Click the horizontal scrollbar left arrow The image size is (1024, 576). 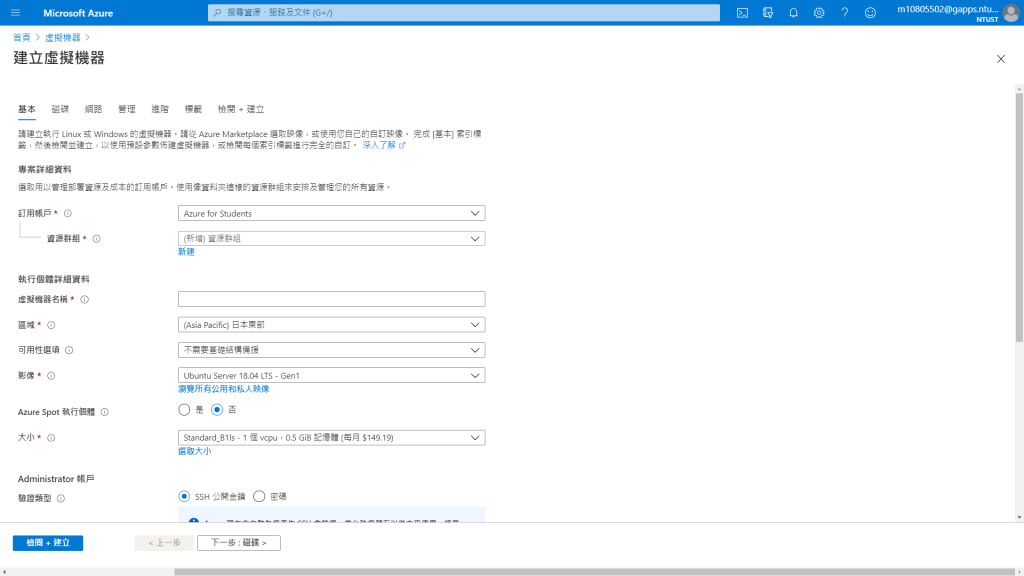point(4,571)
